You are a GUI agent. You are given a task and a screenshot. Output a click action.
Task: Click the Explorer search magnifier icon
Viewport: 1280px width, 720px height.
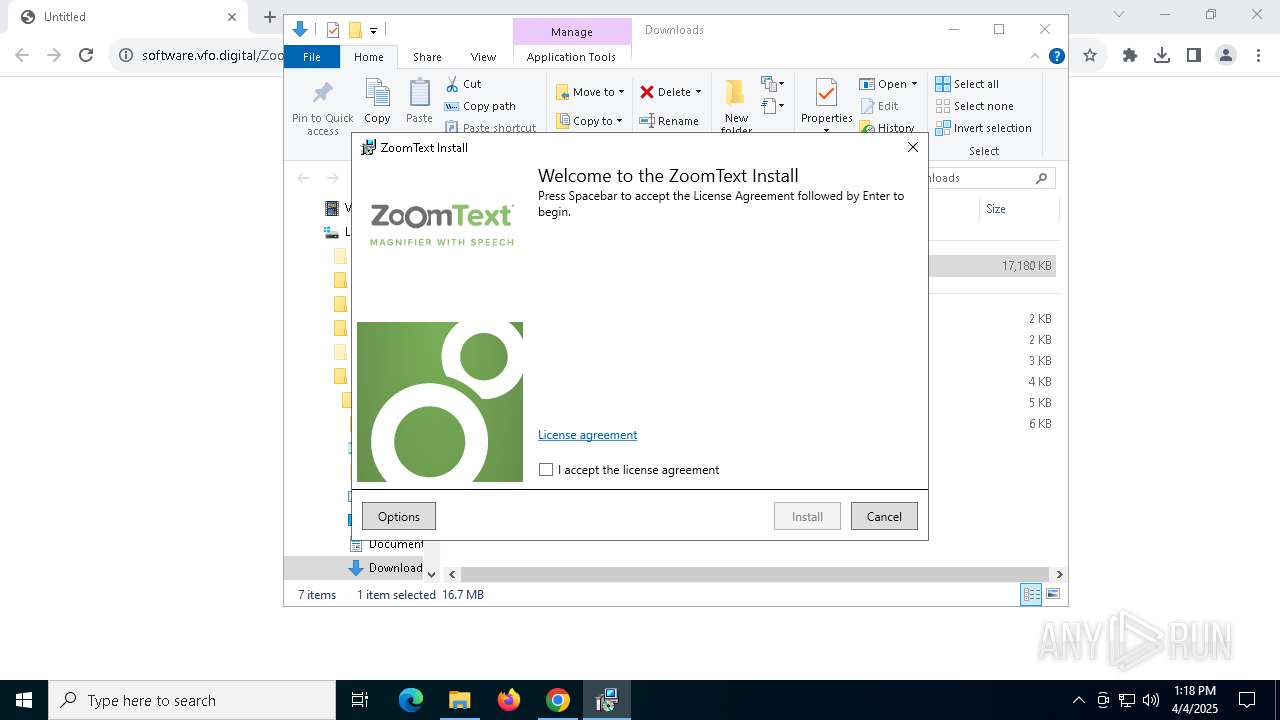1041,178
